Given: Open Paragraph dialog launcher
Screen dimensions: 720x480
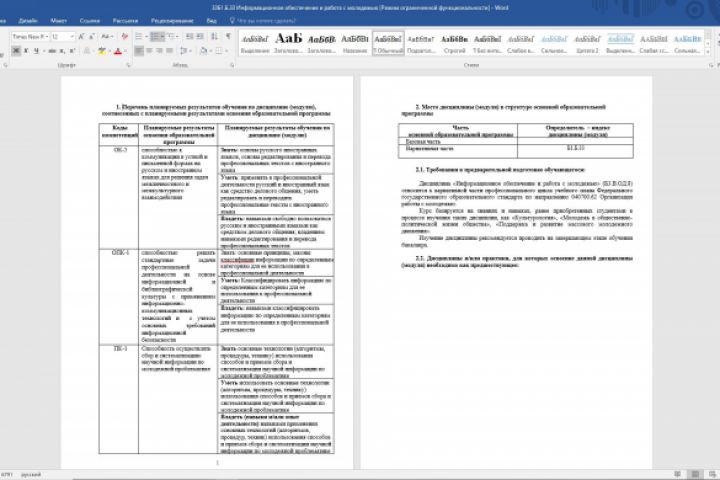Looking at the screenshot, I should [232, 65].
